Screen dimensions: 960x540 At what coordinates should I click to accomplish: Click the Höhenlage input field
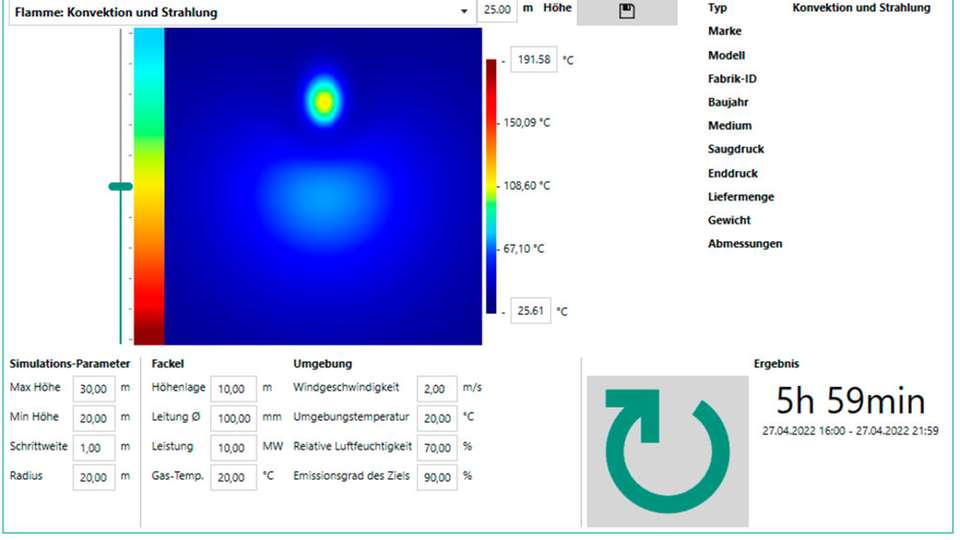(233, 389)
